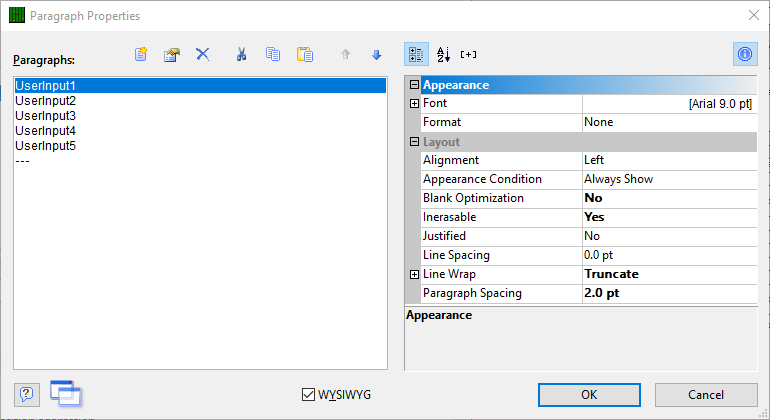Click the Paragraph Spacing value field

tap(669, 293)
